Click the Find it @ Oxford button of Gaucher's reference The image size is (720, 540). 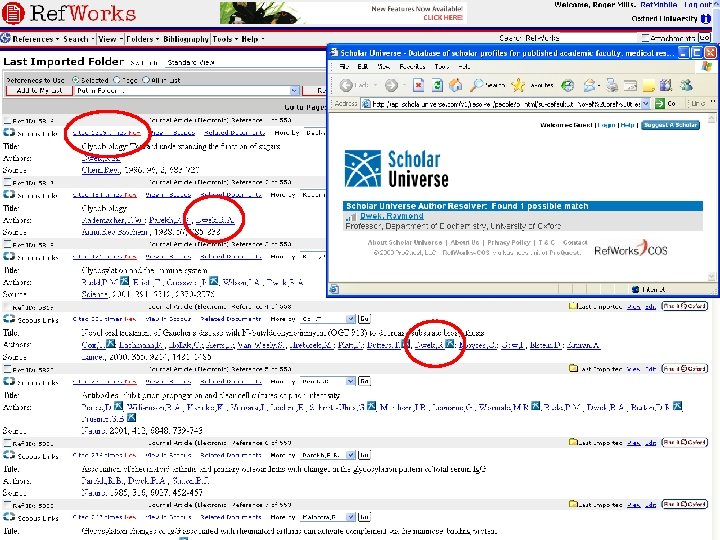(684, 306)
